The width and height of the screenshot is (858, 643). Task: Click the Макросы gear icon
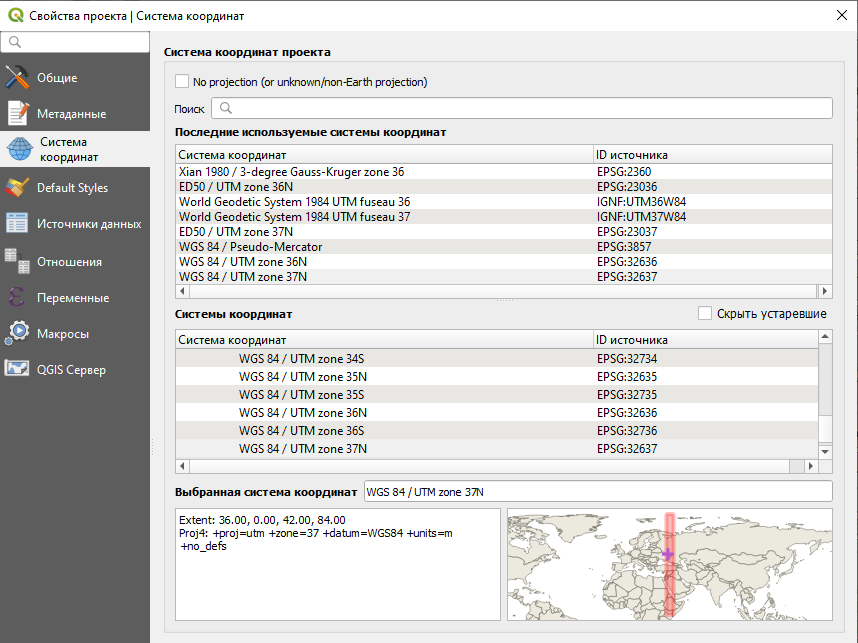tap(17, 333)
